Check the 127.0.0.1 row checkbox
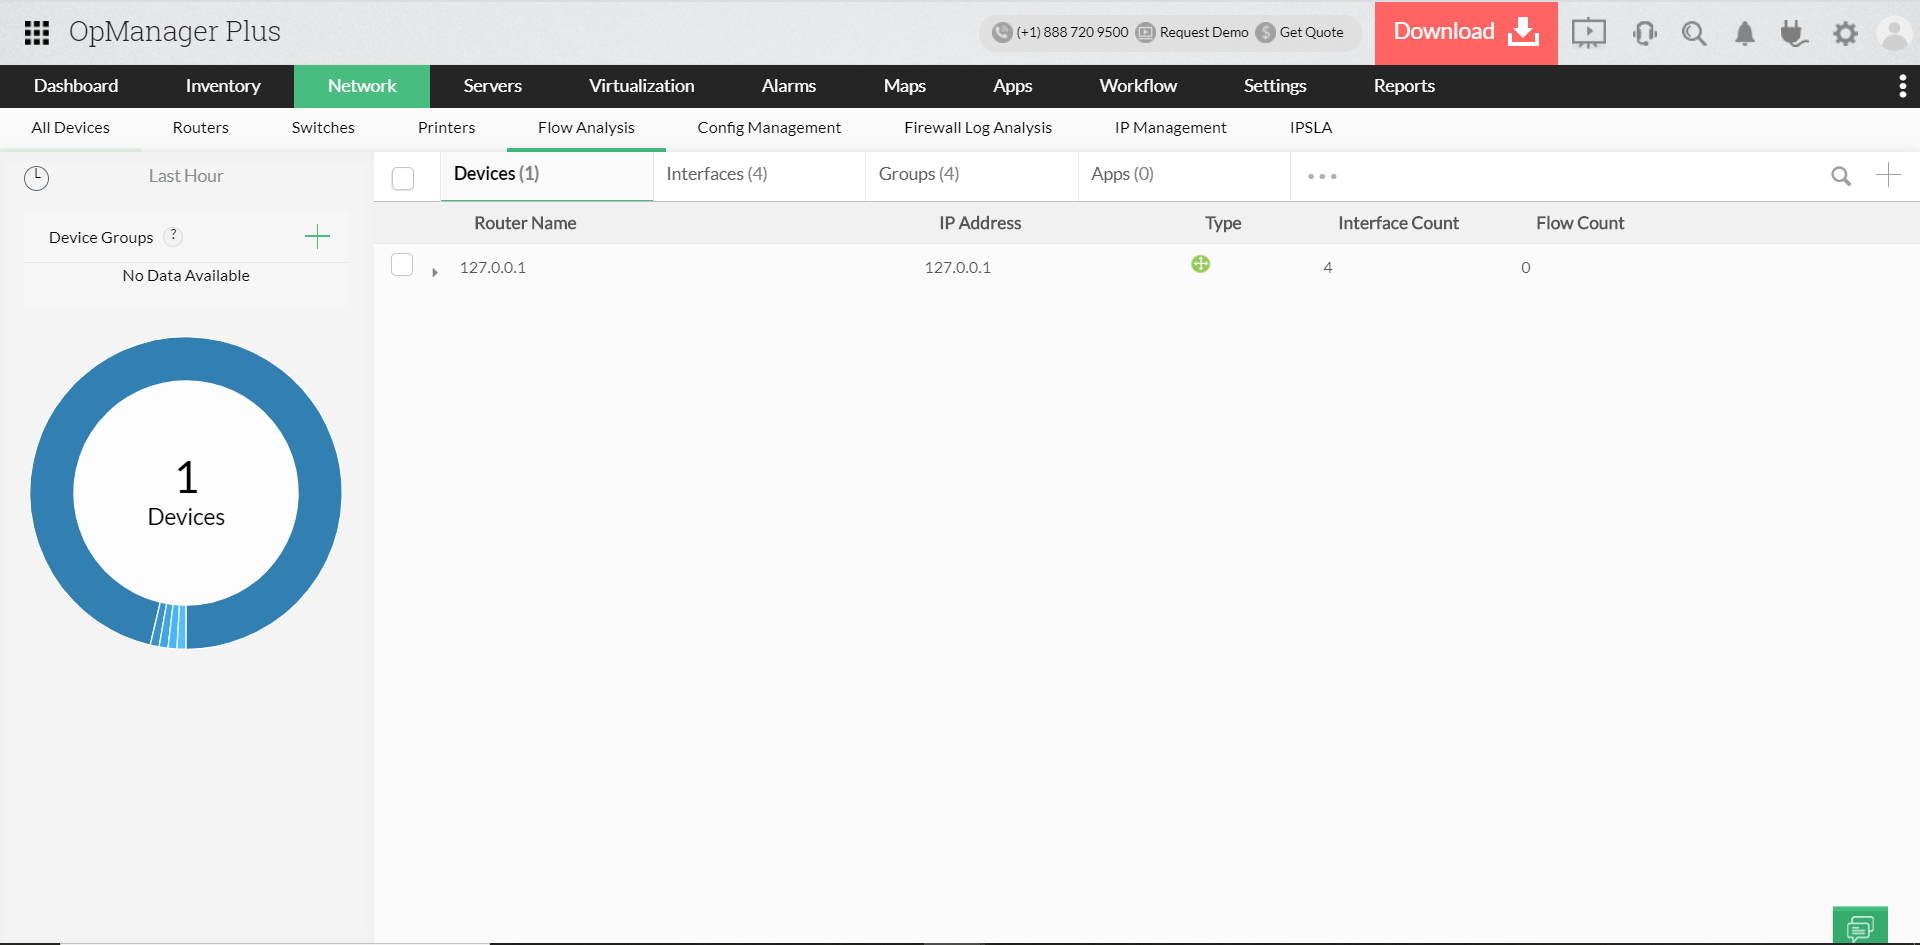Screen dimensions: 1920x945 pyautogui.click(x=402, y=264)
